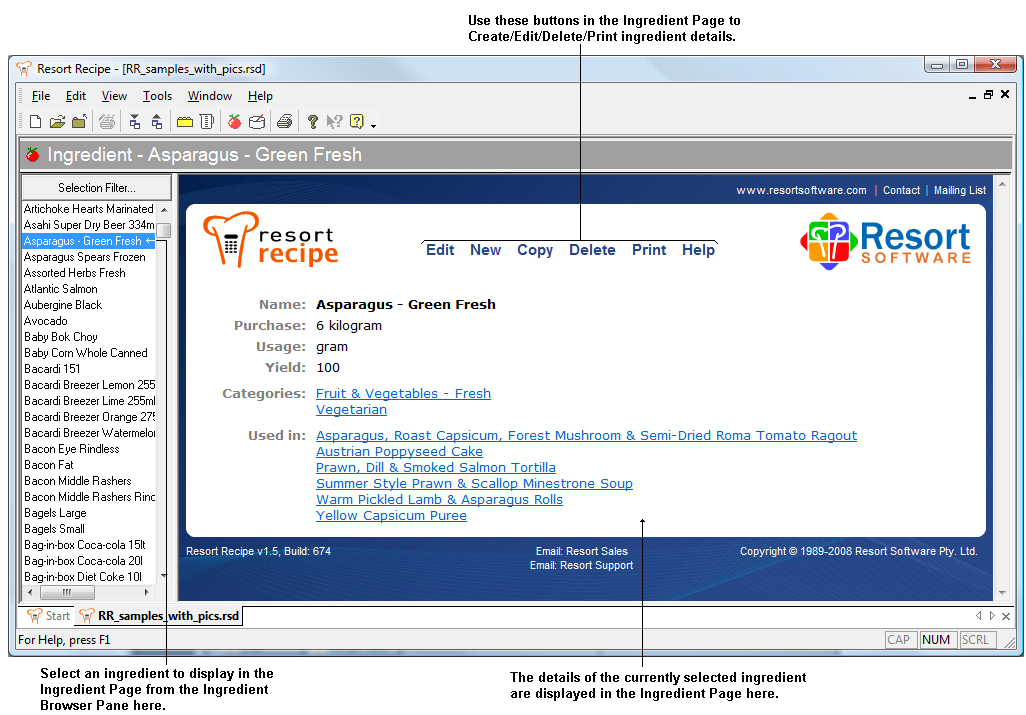The width and height of the screenshot is (1026, 715).
Task: Click the Help link beside Print
Action: [698, 250]
